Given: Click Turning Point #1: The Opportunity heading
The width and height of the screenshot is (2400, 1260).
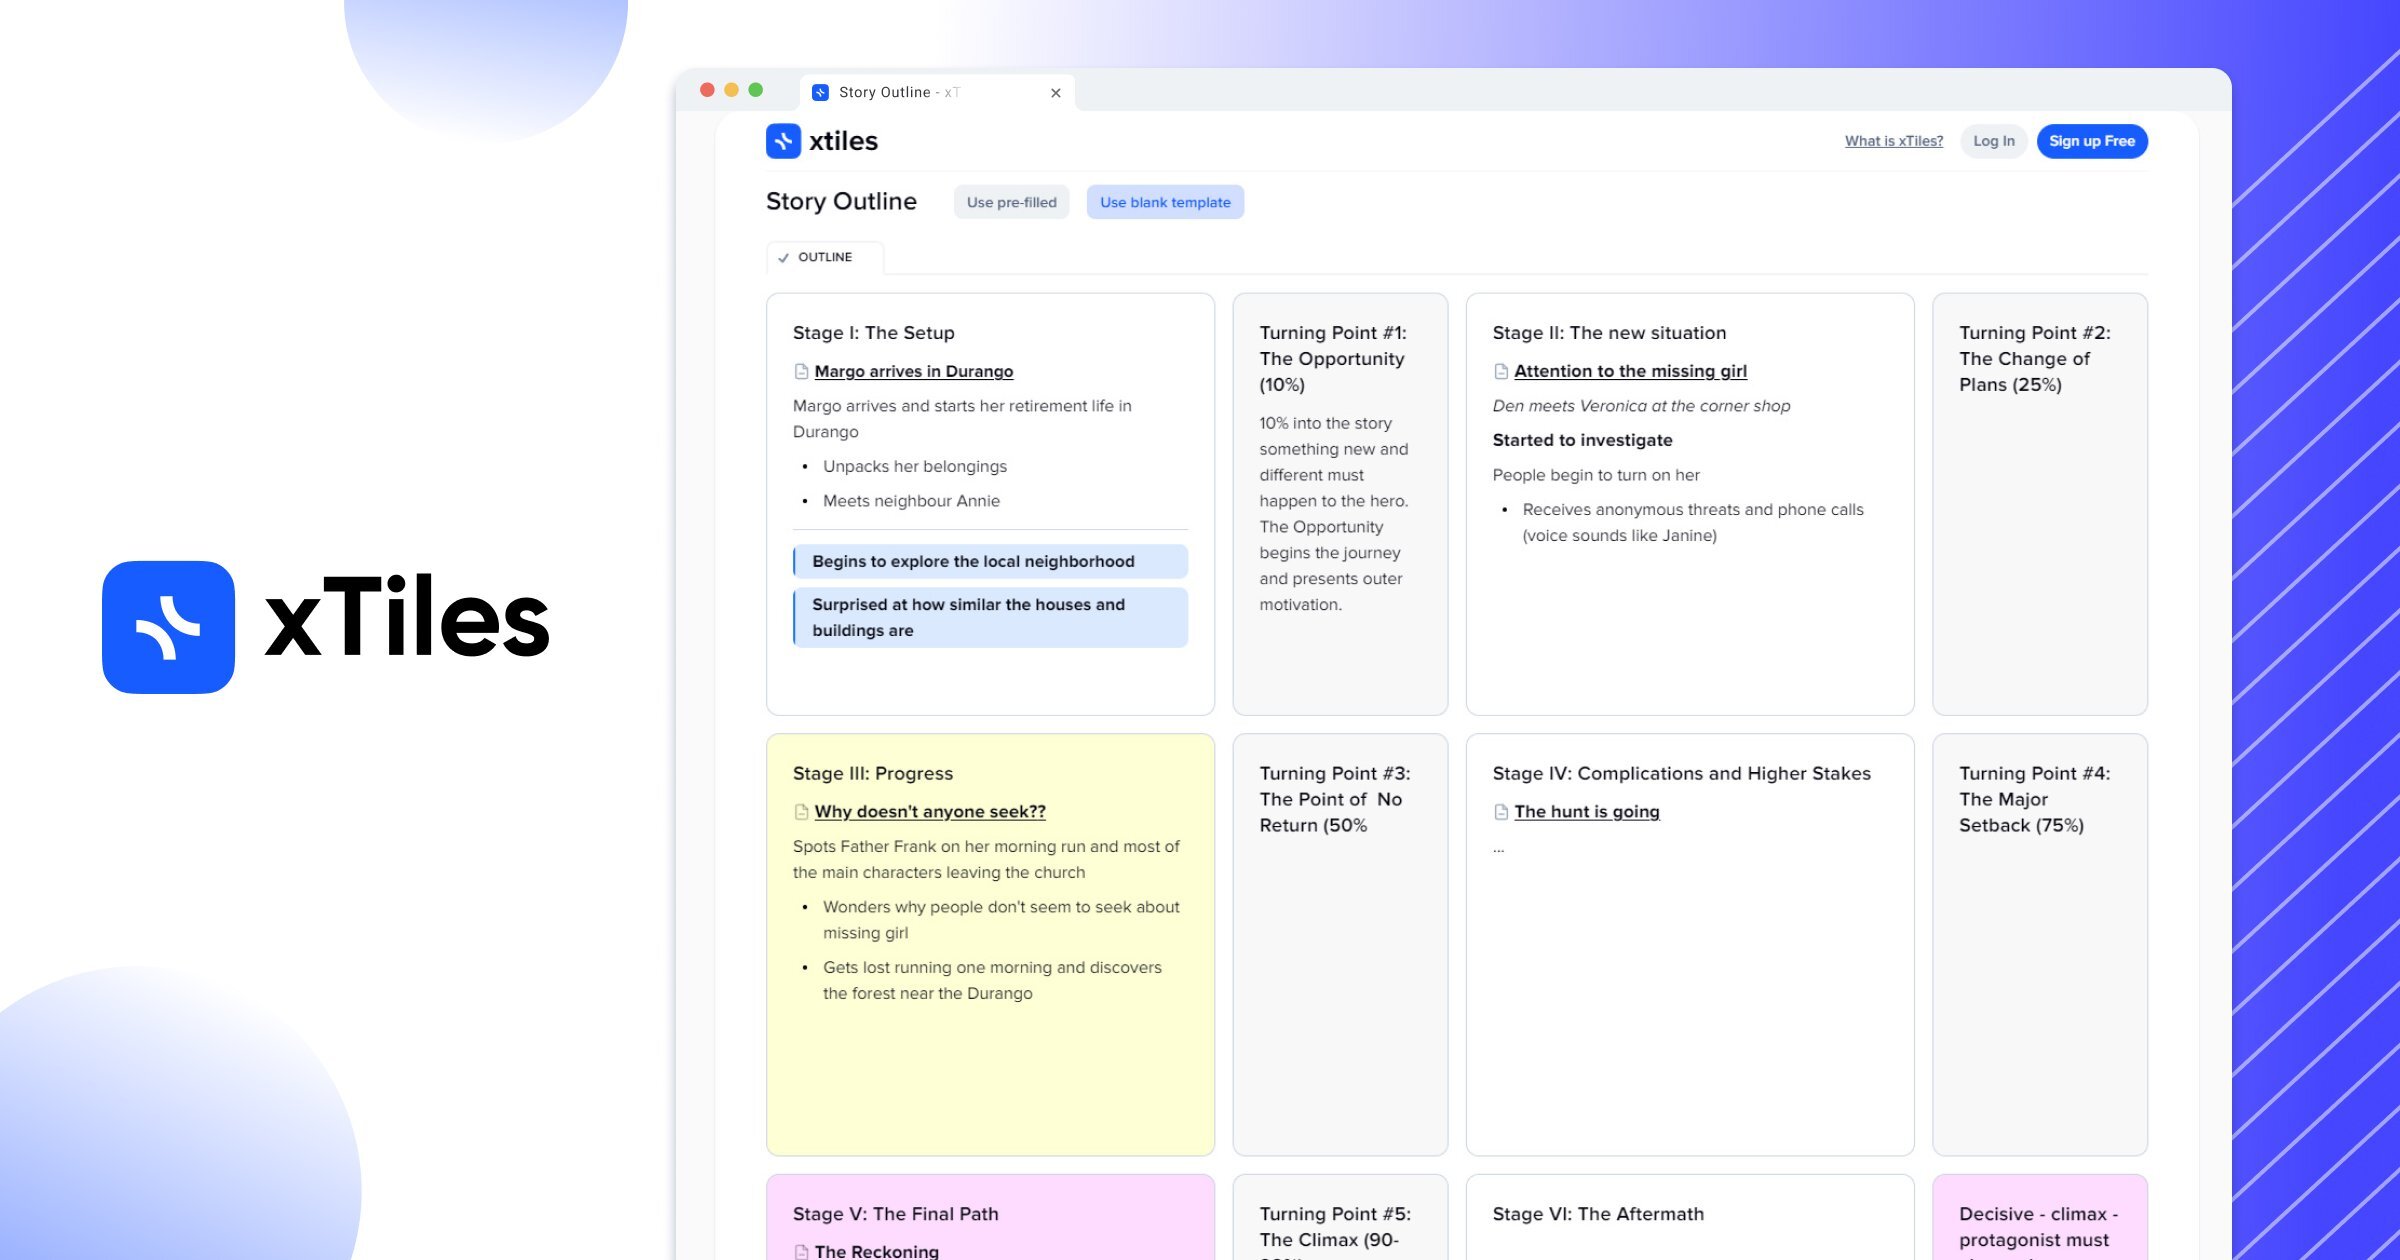Looking at the screenshot, I should pos(1333,359).
